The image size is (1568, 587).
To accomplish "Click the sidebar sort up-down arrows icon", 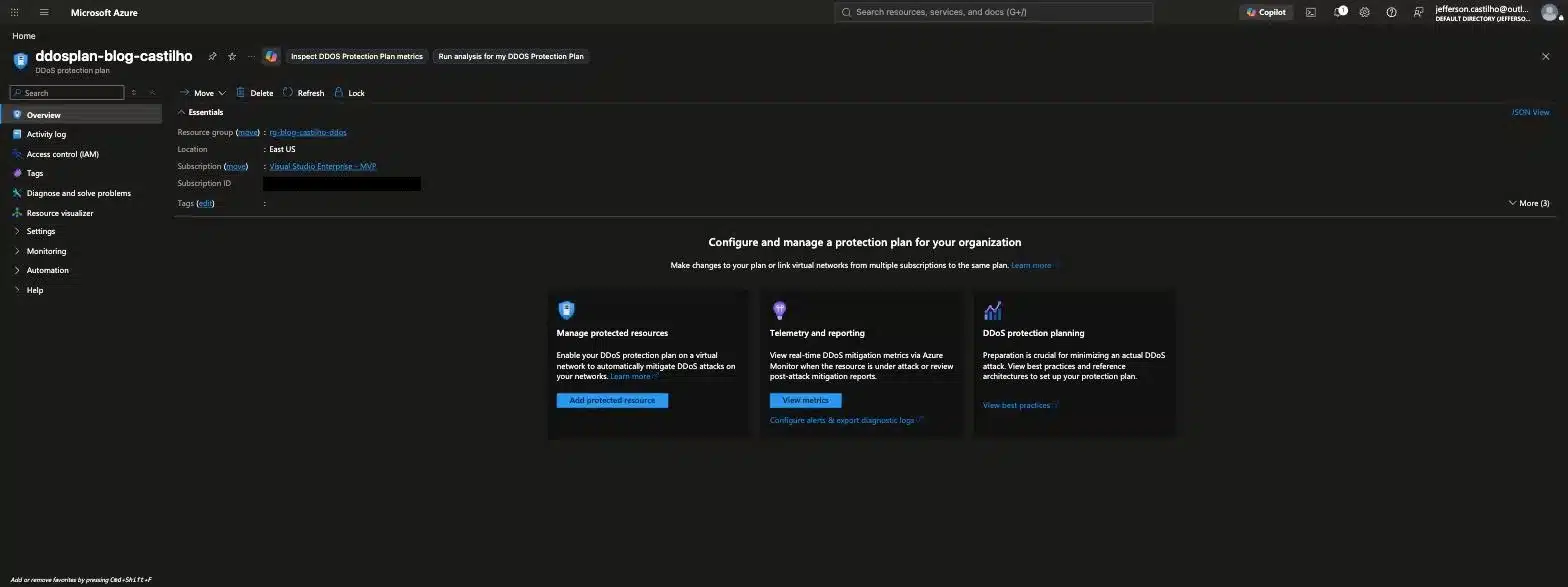I will [134, 92].
